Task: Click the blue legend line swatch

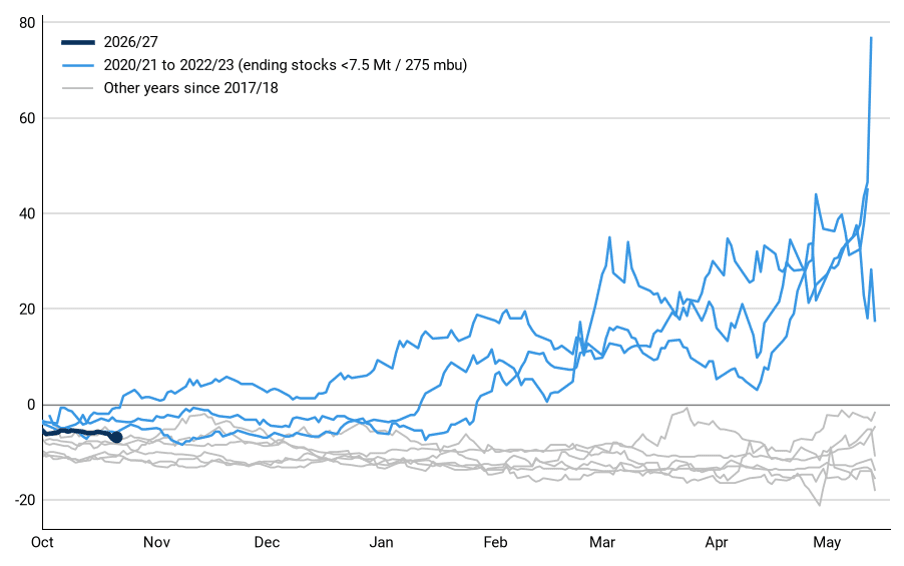Action: click(78, 65)
